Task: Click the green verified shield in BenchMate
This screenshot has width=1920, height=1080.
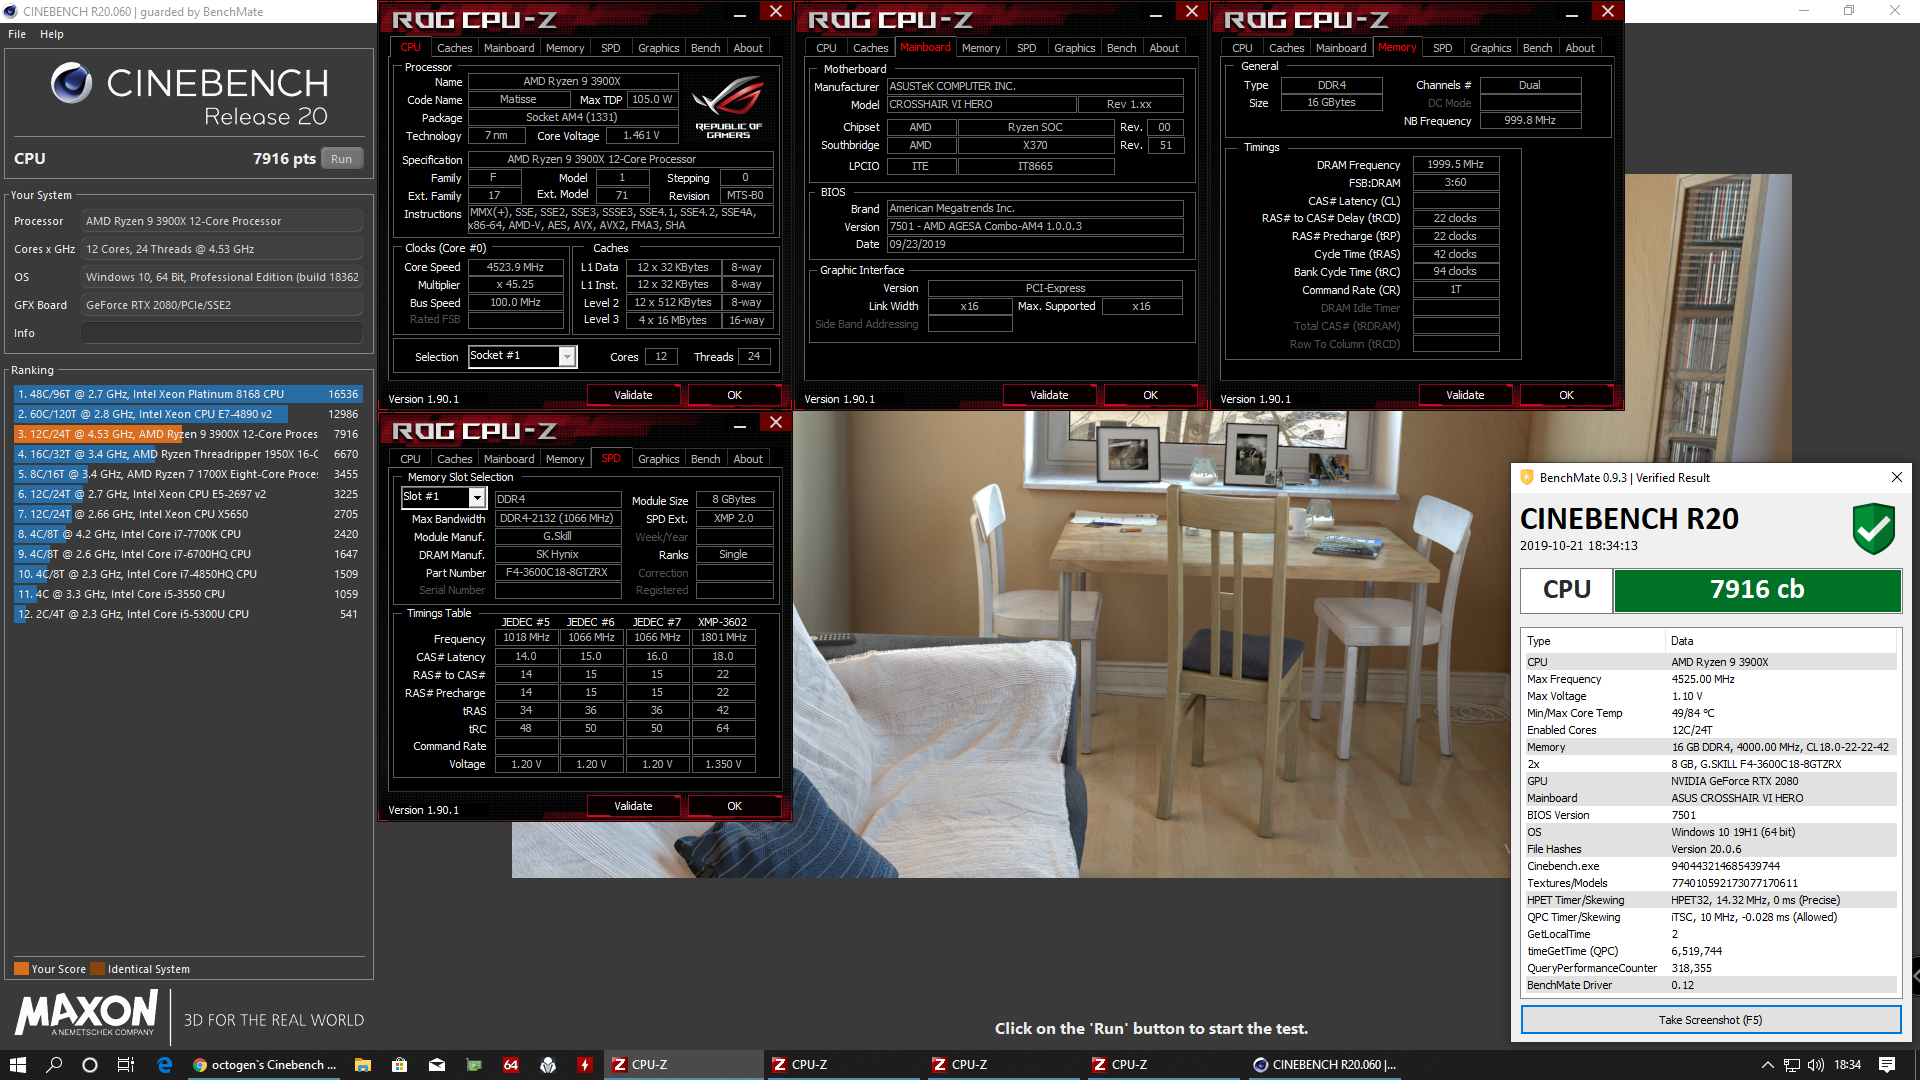Action: [1873, 528]
